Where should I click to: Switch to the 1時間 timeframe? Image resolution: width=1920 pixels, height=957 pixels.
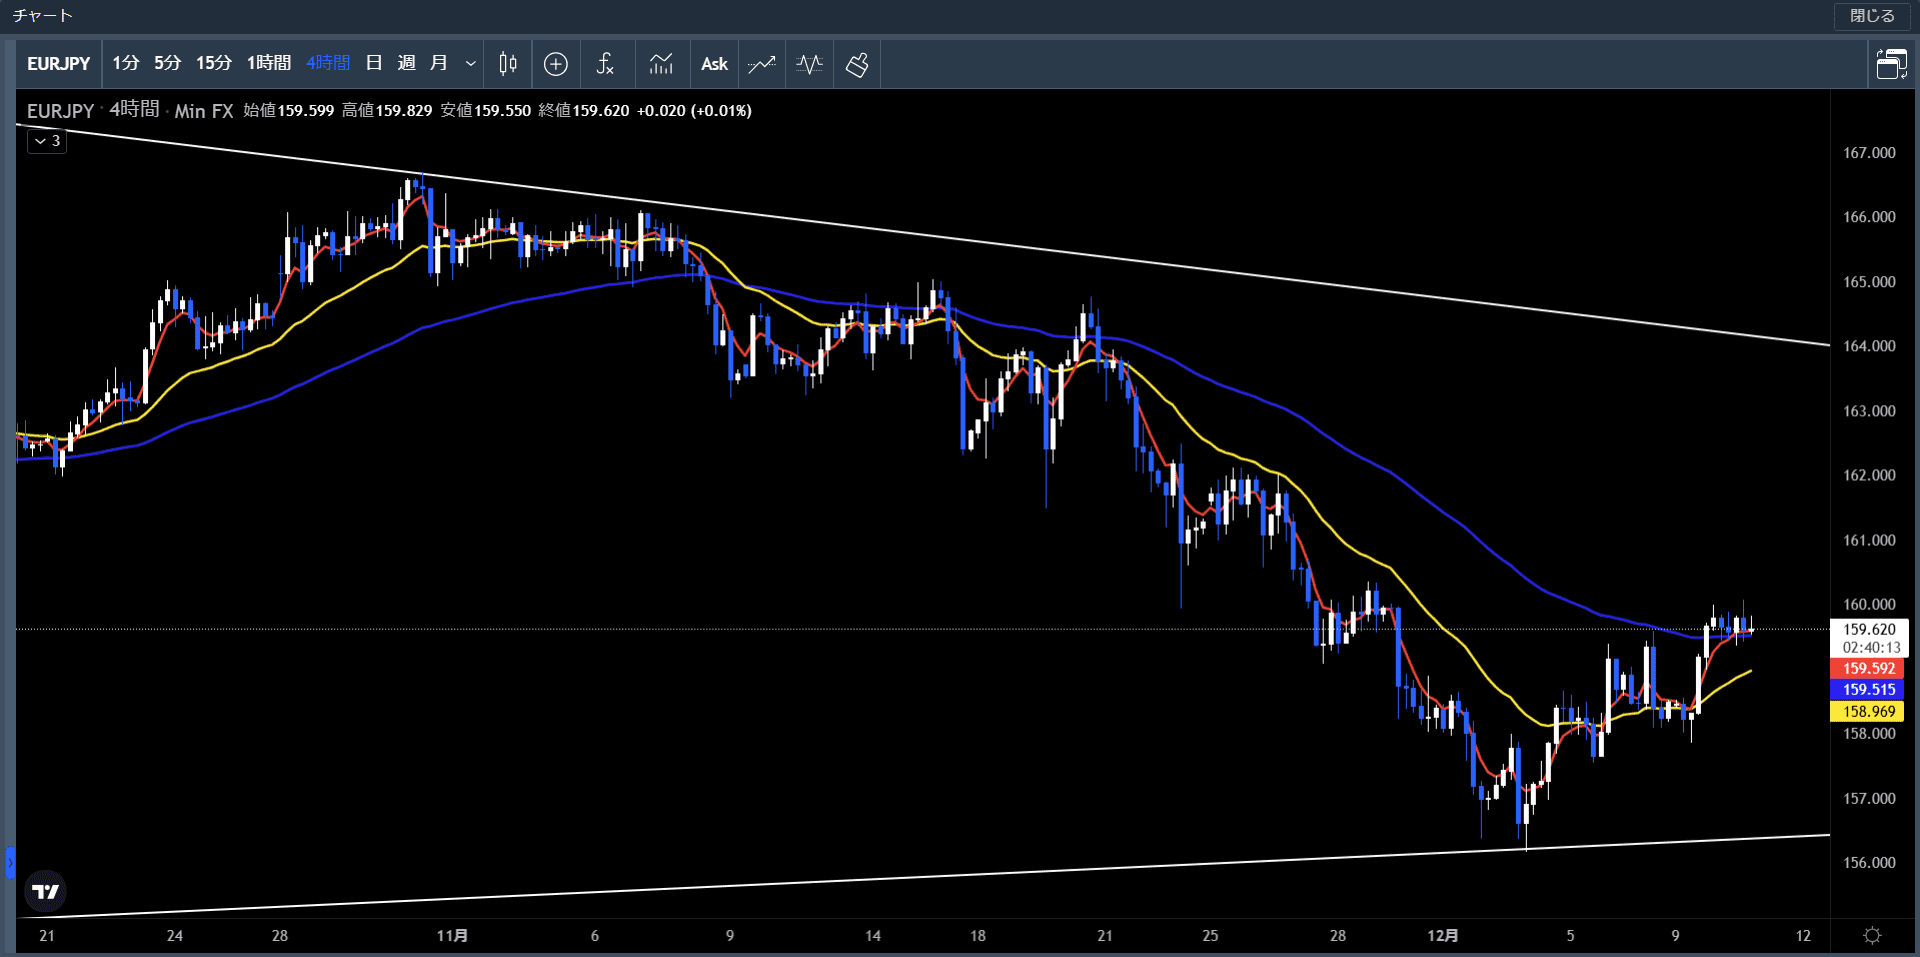coord(269,63)
